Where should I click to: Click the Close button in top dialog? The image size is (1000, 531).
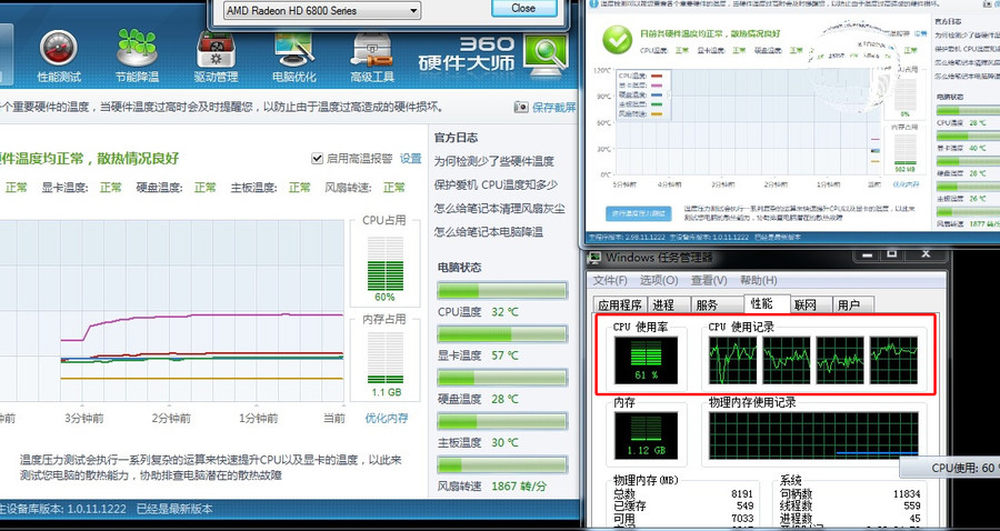coord(524,8)
